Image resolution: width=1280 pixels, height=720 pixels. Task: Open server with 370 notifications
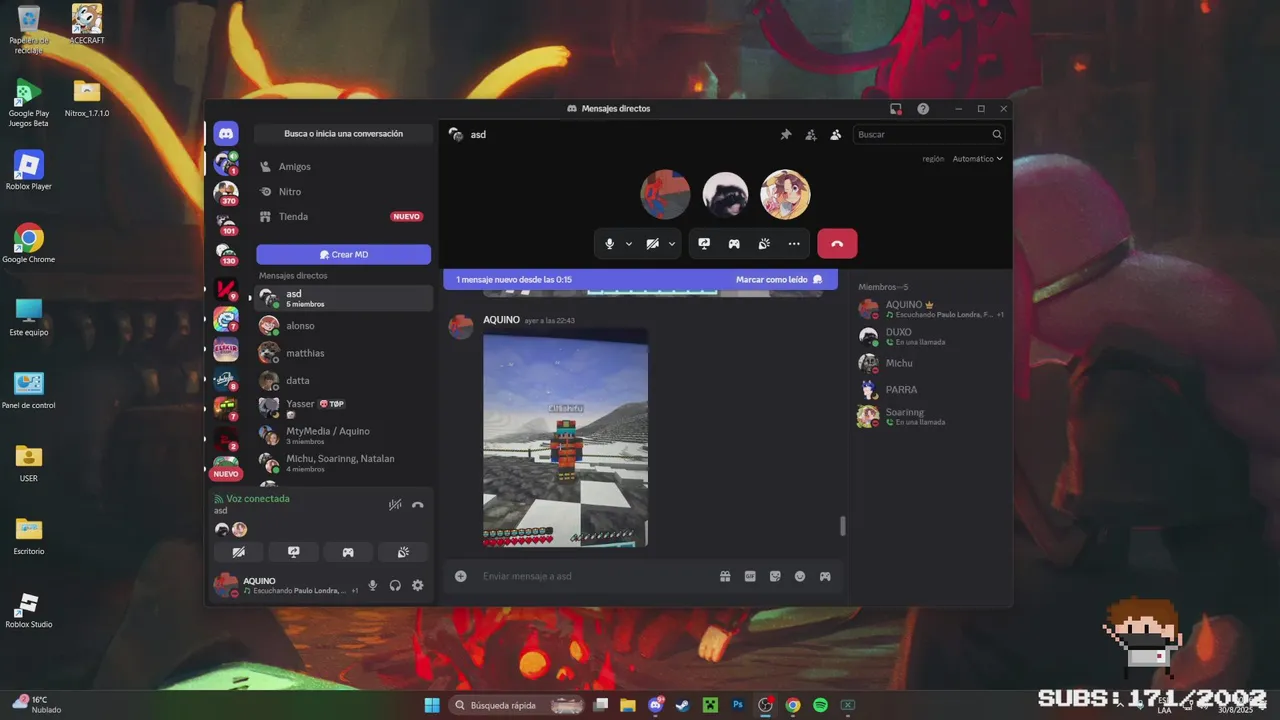(226, 192)
